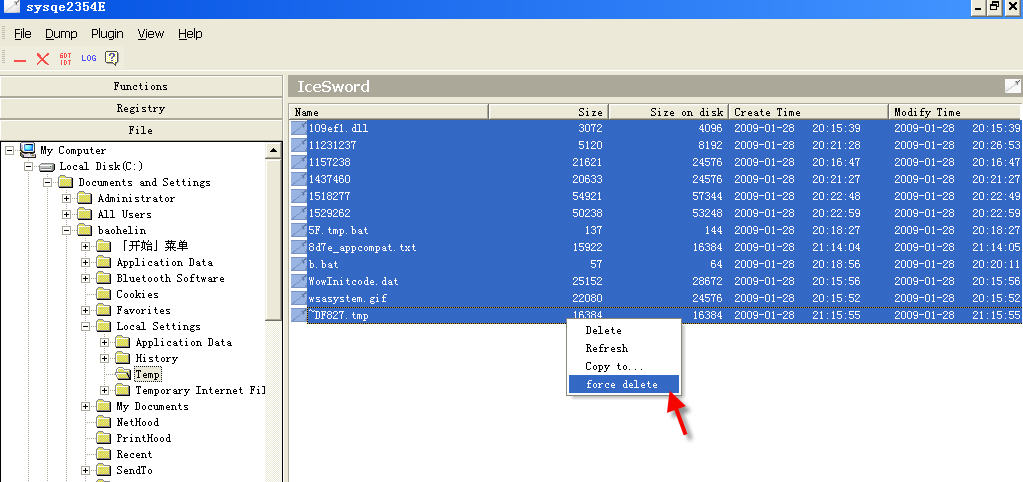Screen dimensions: 1023x482
Task: Click file icon next to 8d7e_appcompat.txt
Action: click(x=299, y=247)
